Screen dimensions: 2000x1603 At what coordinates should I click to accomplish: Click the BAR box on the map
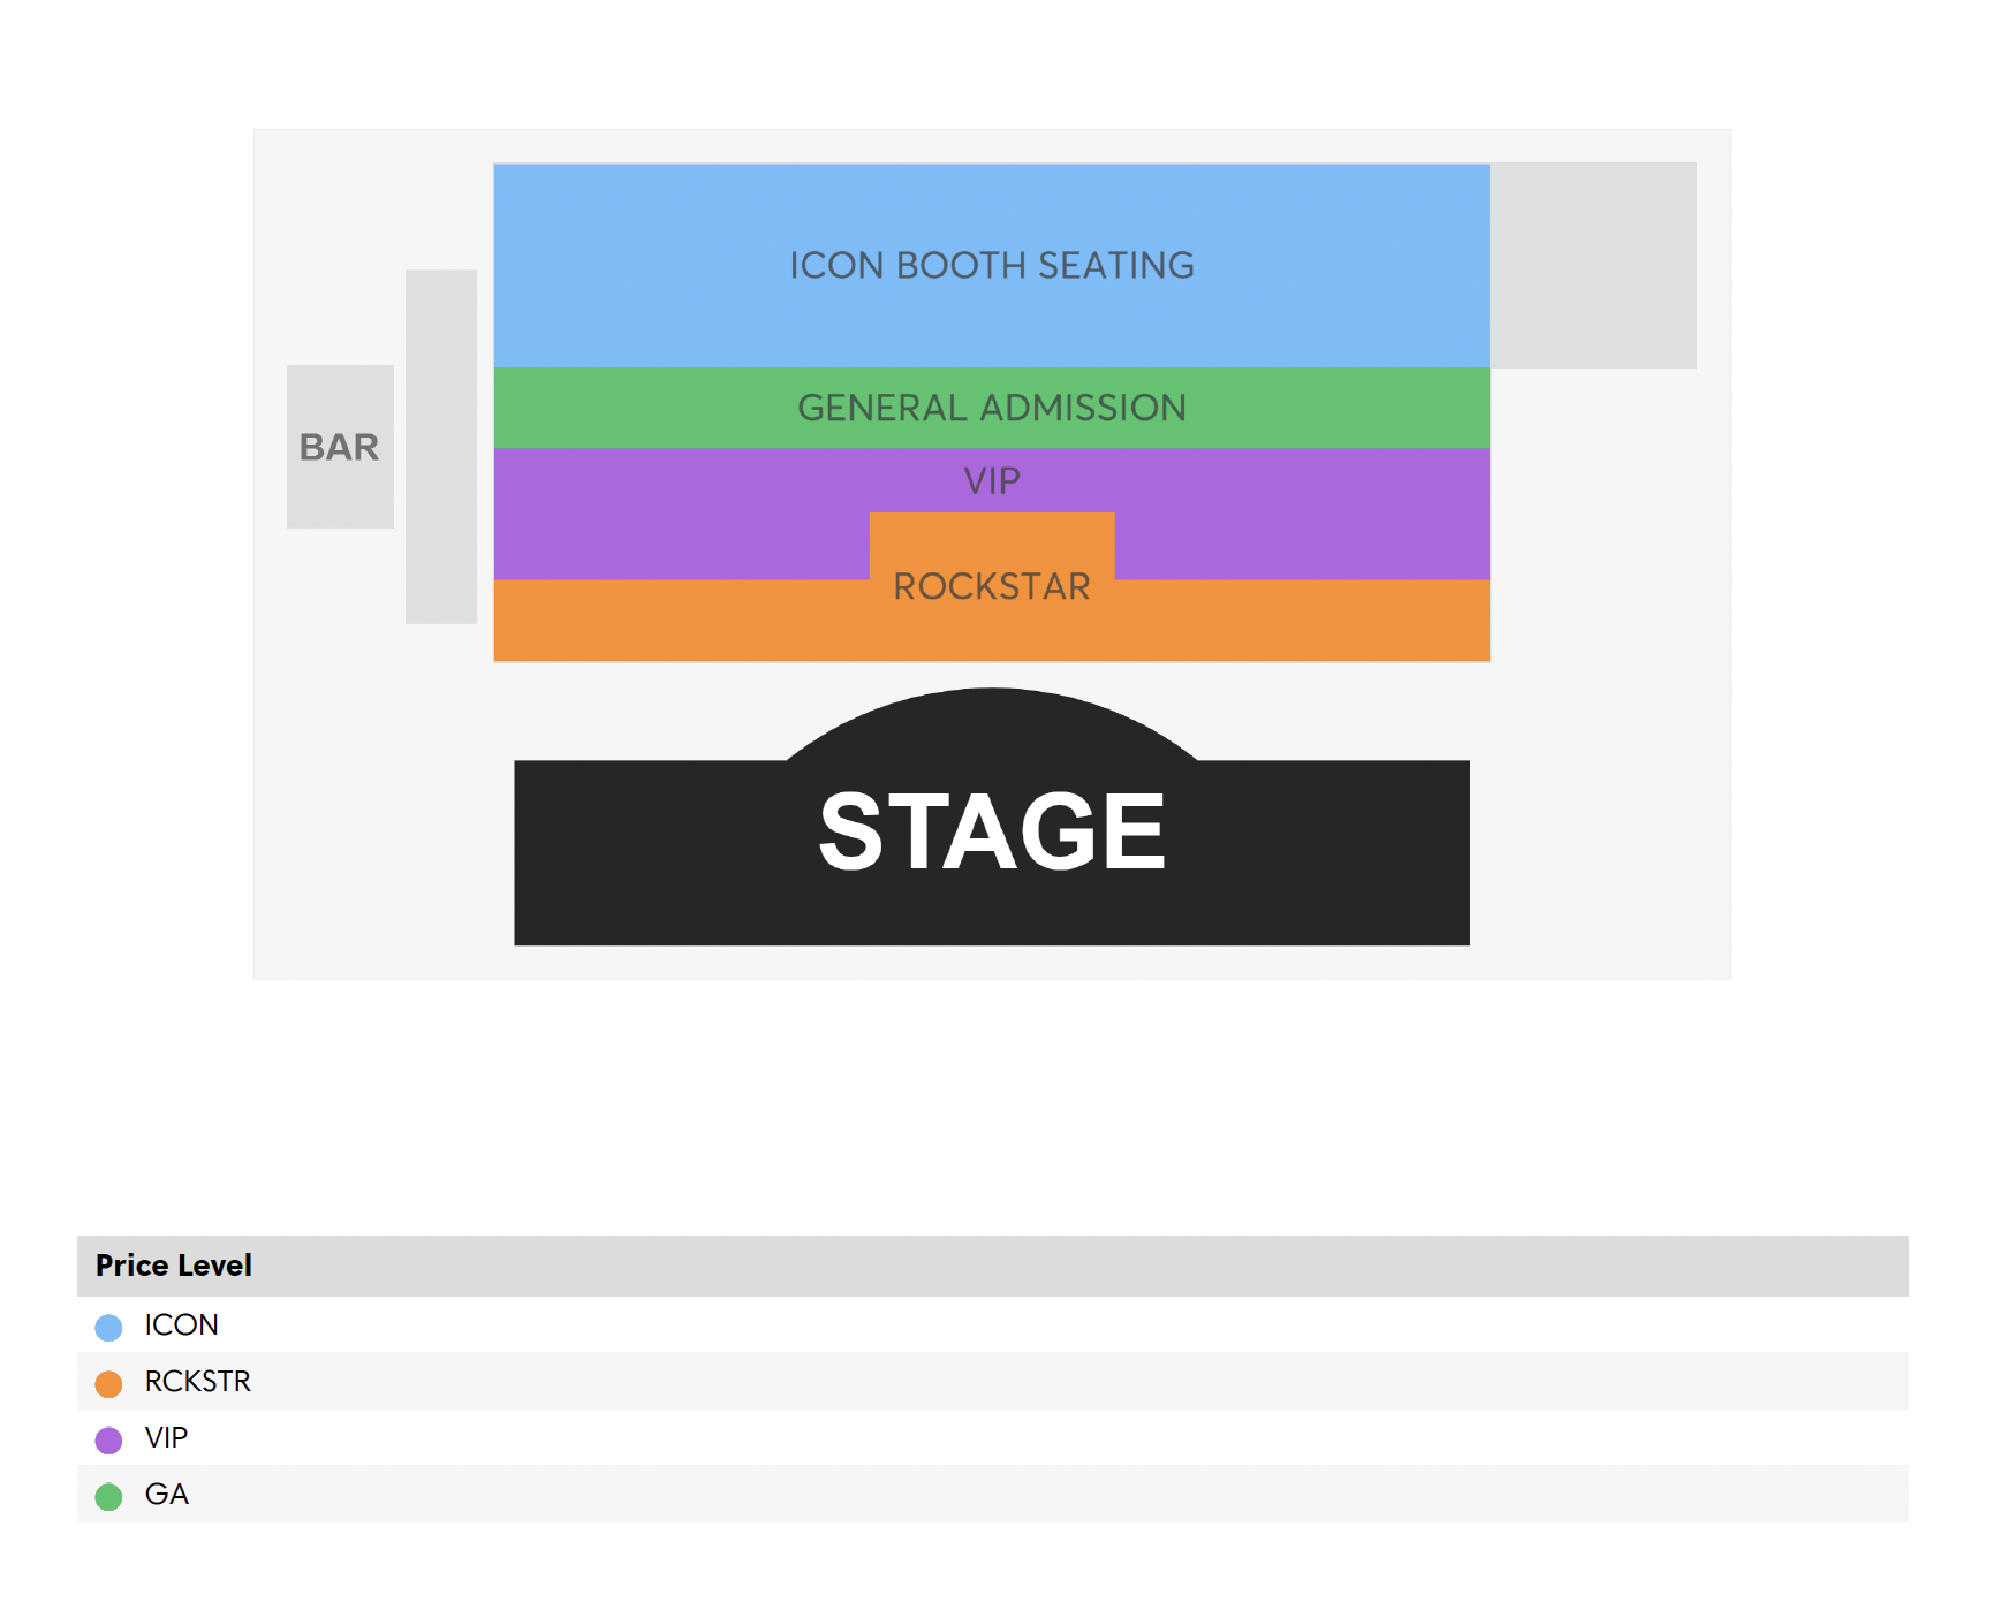(340, 446)
